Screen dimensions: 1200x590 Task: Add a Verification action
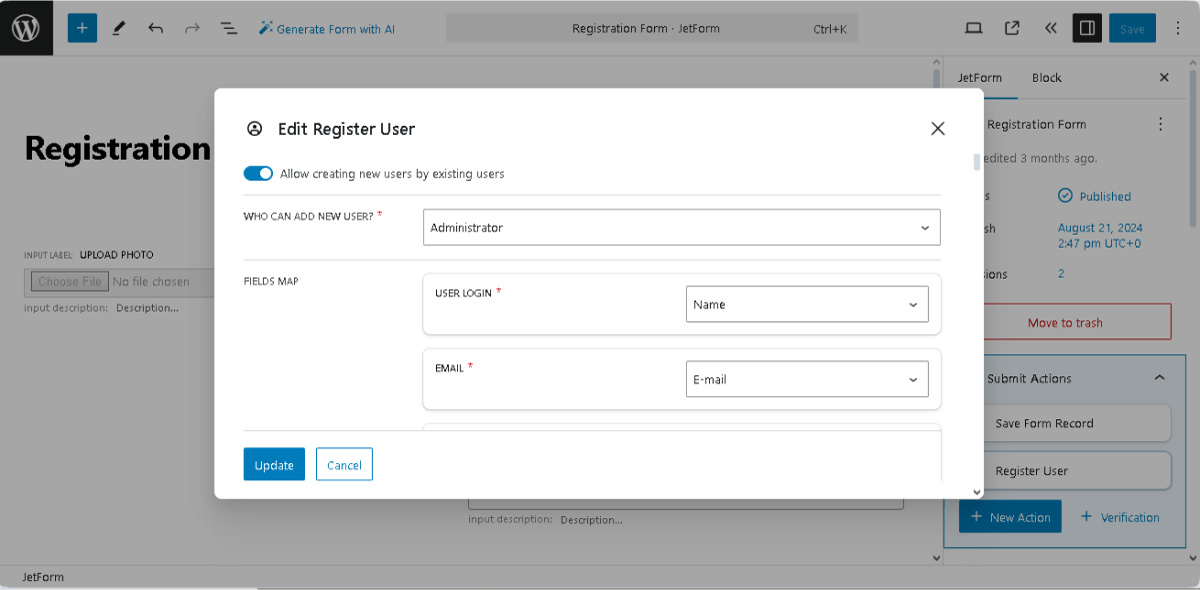[1120, 517]
